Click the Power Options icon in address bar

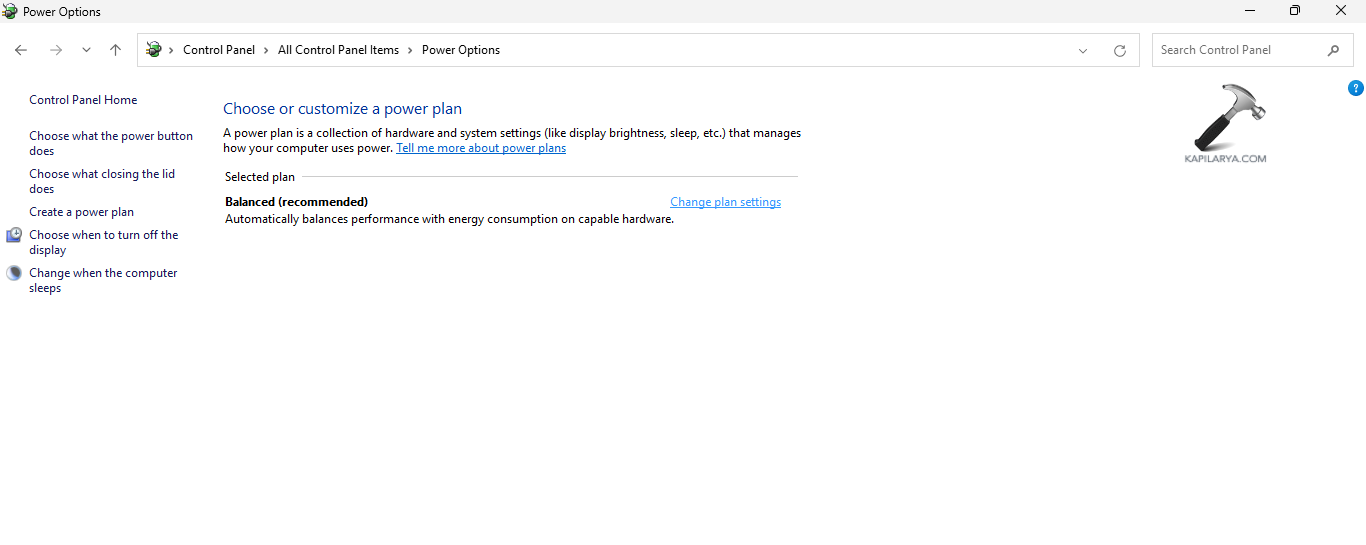(x=154, y=50)
